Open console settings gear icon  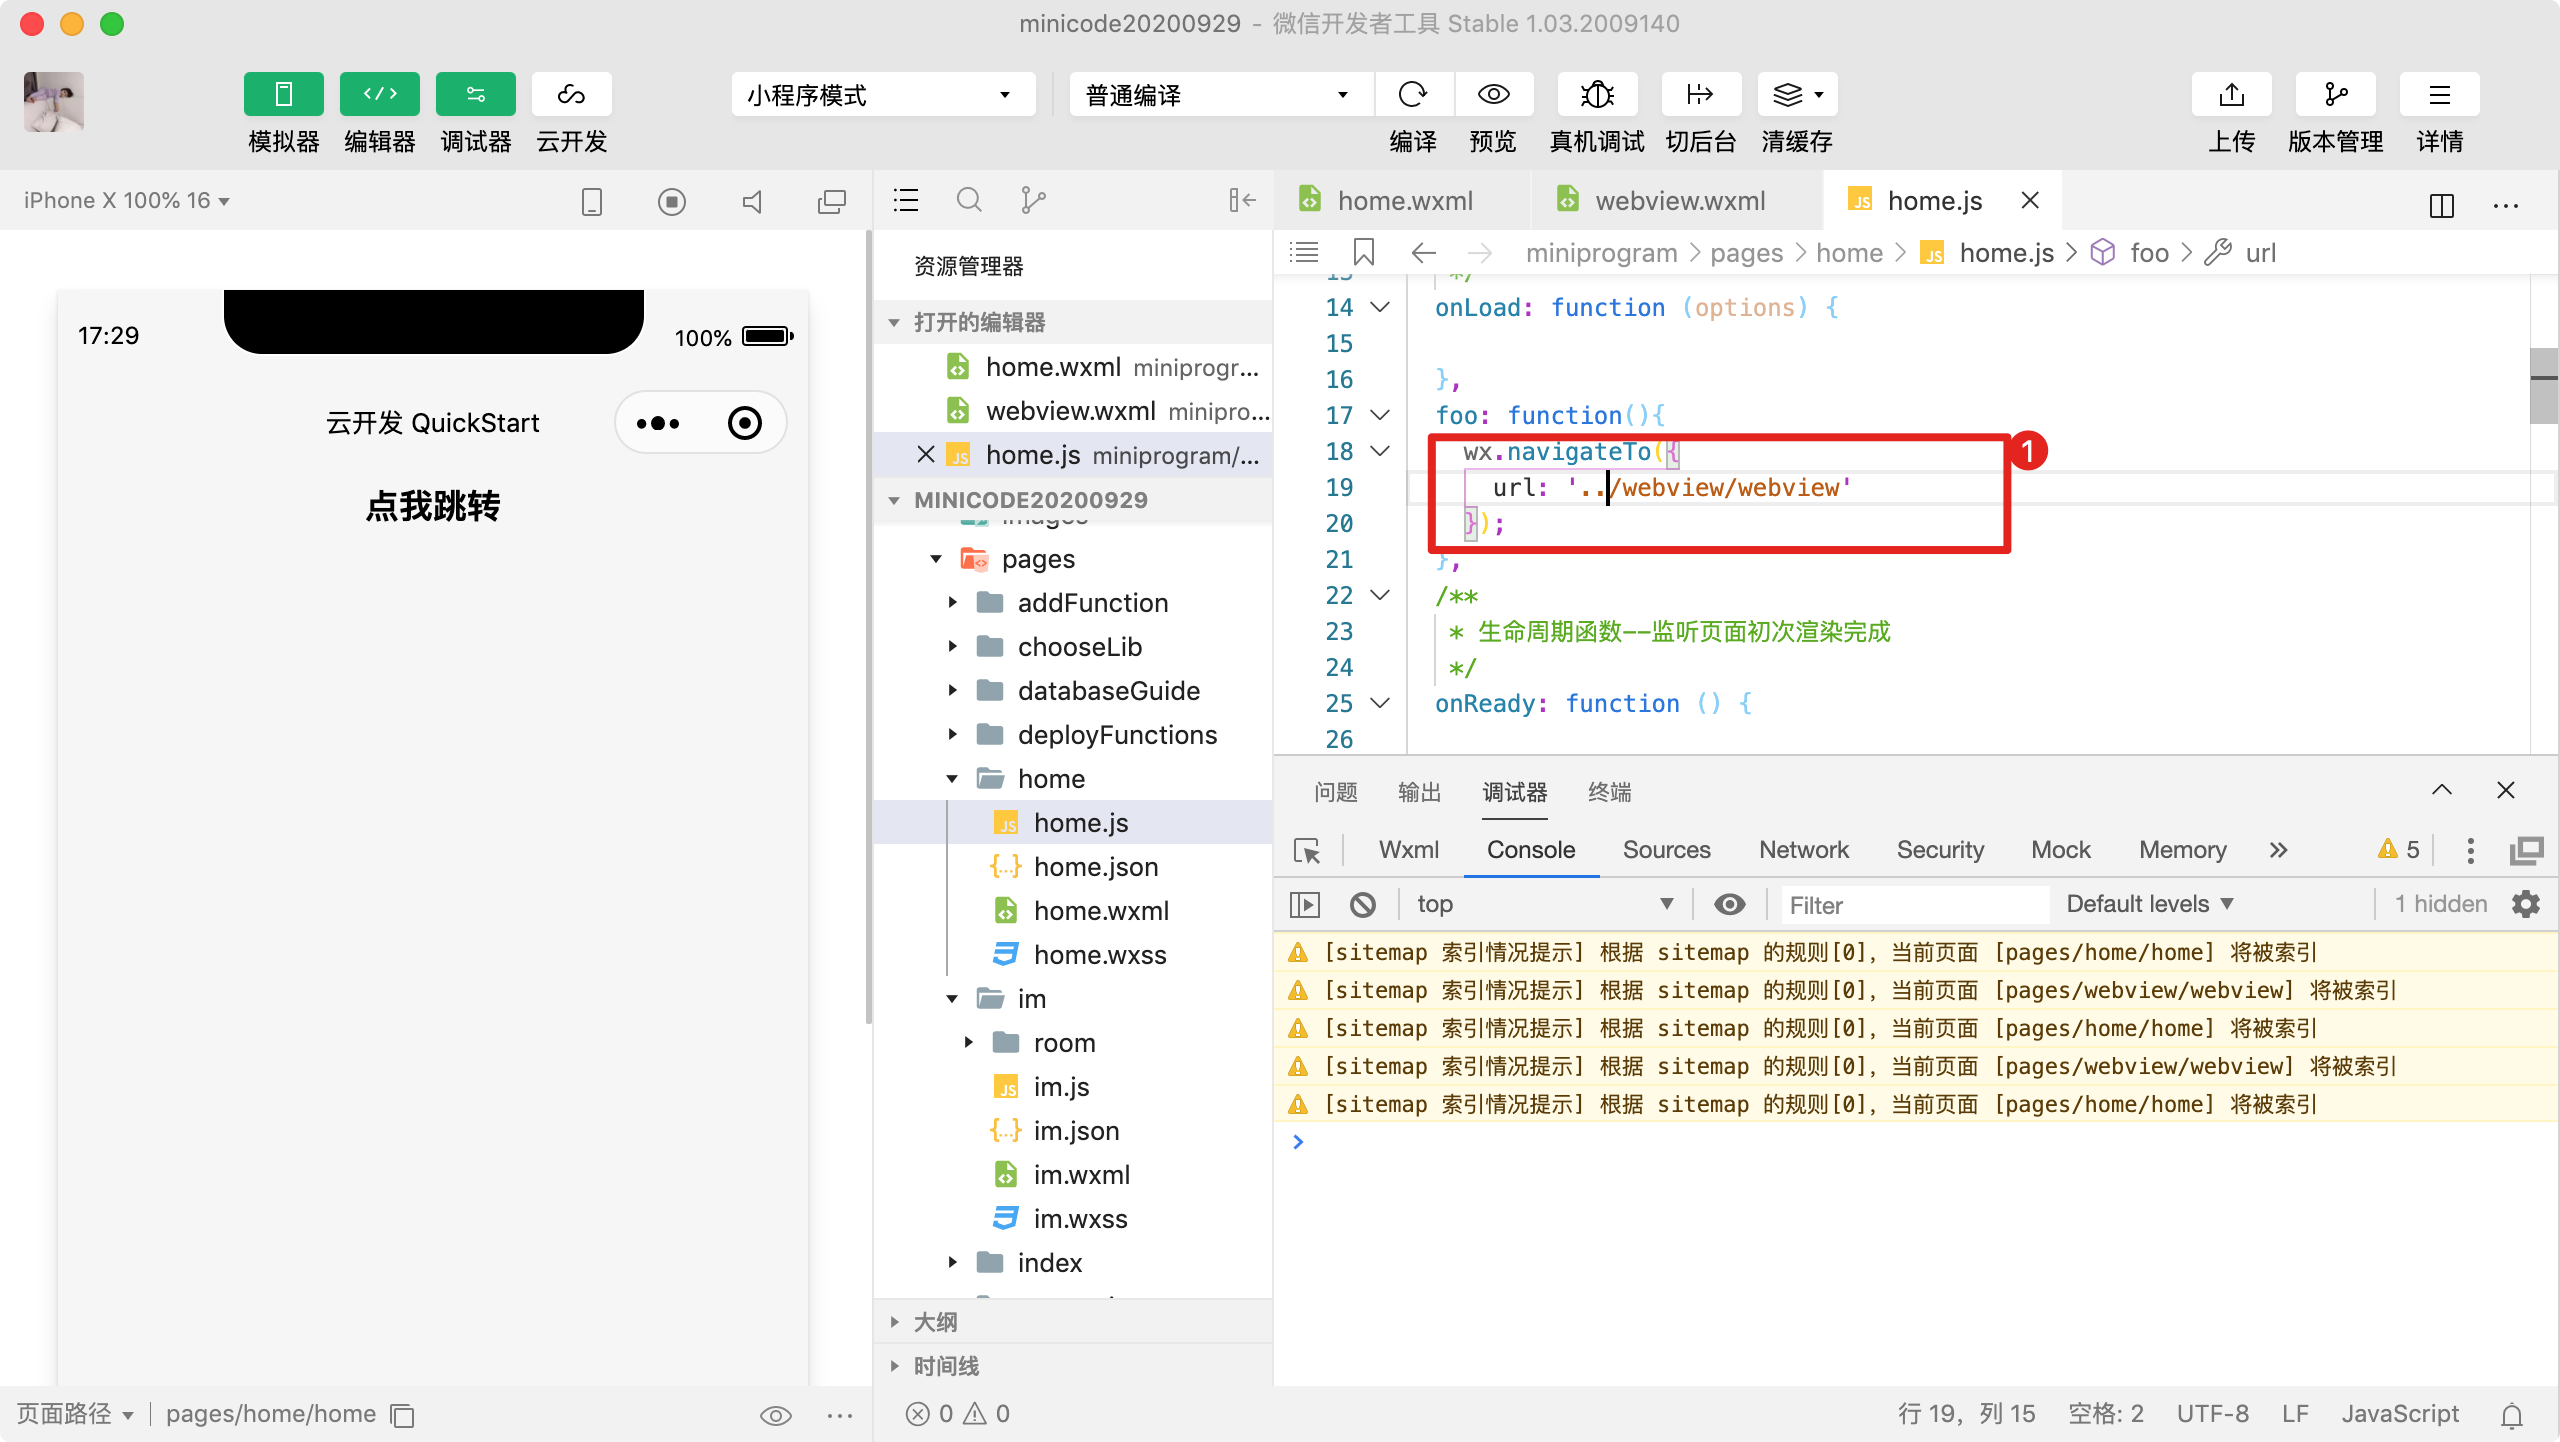2526,904
